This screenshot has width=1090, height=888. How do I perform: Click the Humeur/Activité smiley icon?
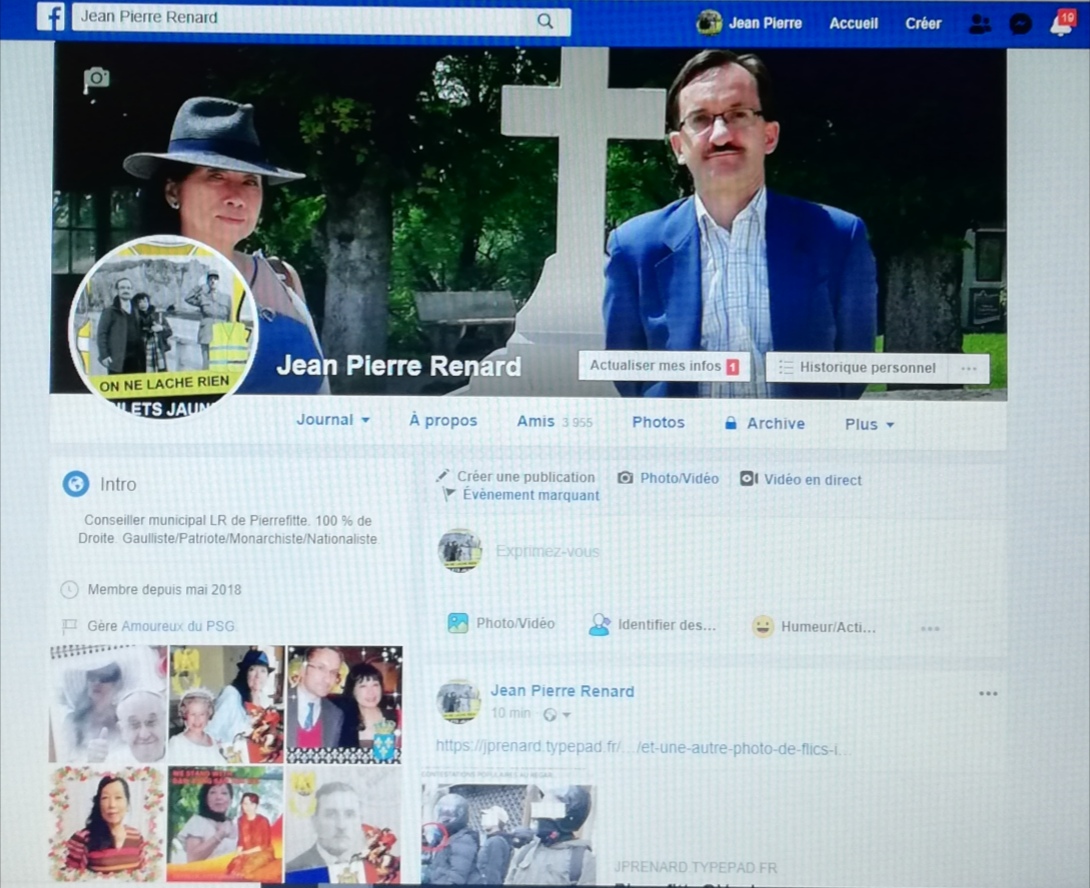[x=763, y=626]
